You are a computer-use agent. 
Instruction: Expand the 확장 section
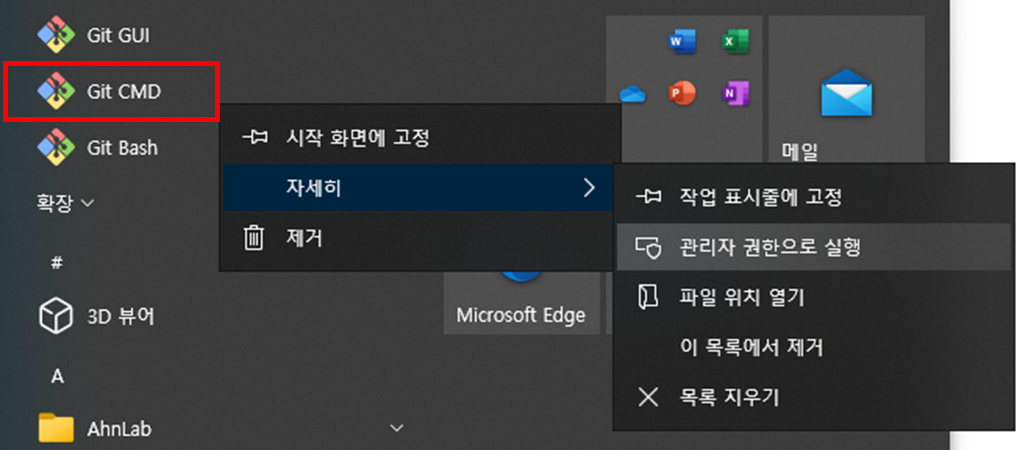tap(65, 203)
